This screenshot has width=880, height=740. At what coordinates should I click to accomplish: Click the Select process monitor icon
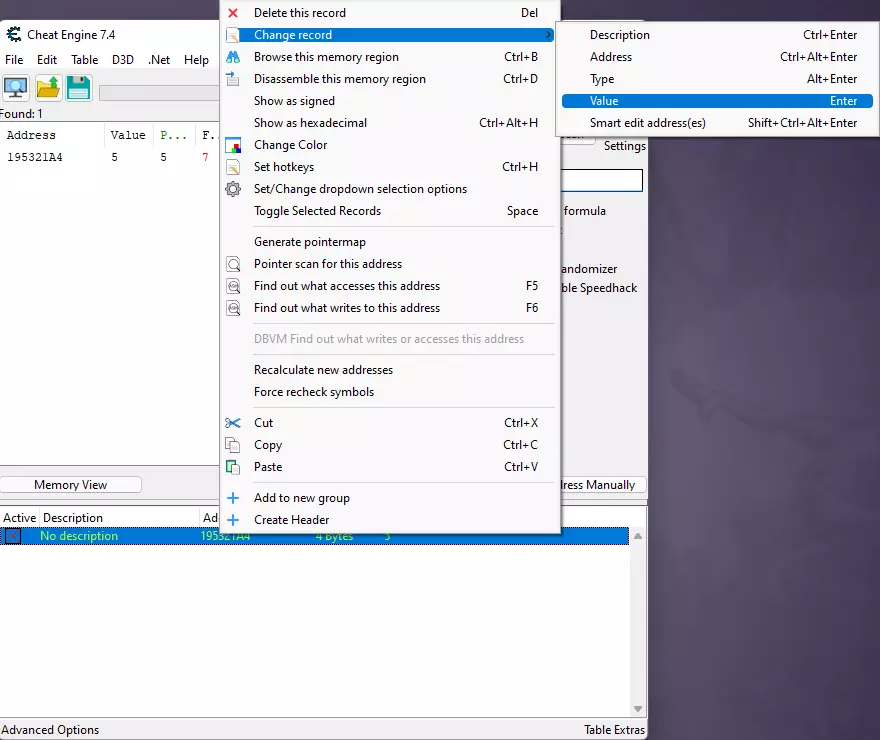16,88
